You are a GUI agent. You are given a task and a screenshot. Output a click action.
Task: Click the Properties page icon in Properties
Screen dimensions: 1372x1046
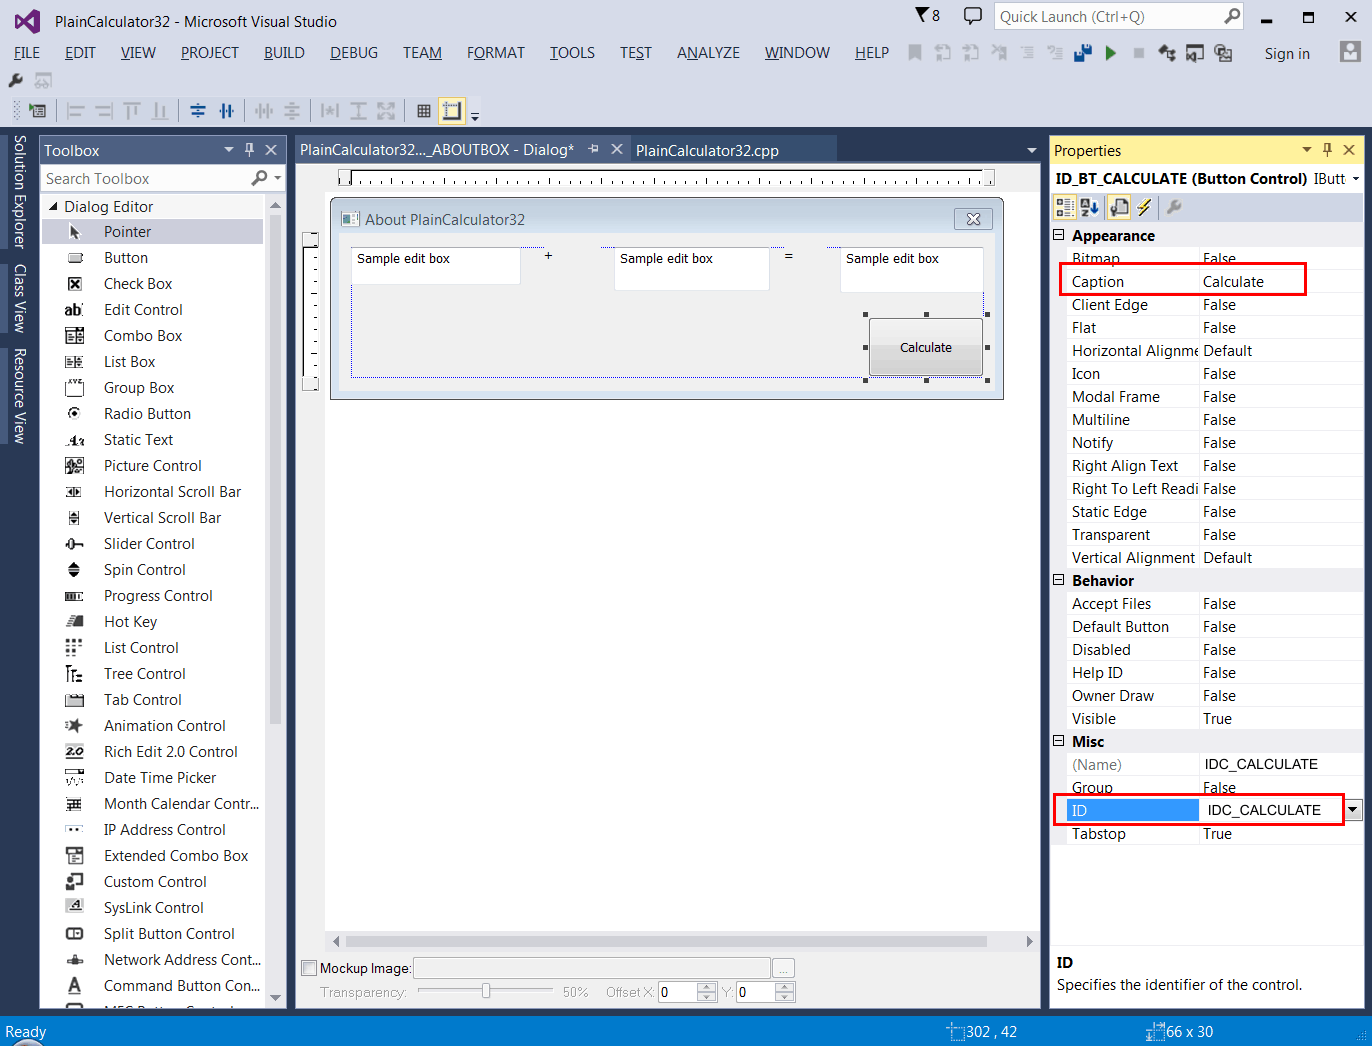click(x=1119, y=207)
